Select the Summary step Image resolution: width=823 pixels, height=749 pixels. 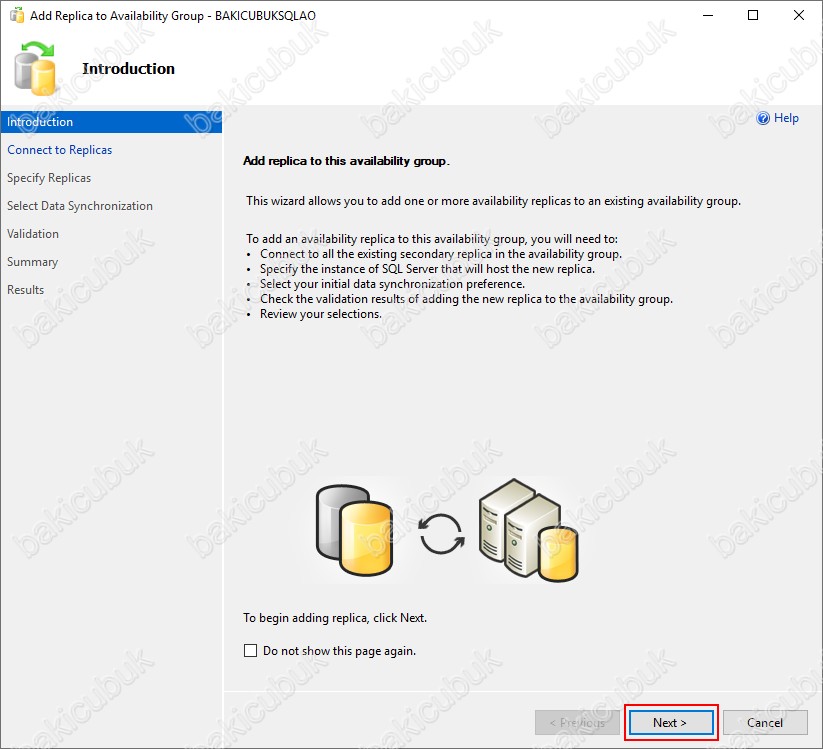coord(32,261)
